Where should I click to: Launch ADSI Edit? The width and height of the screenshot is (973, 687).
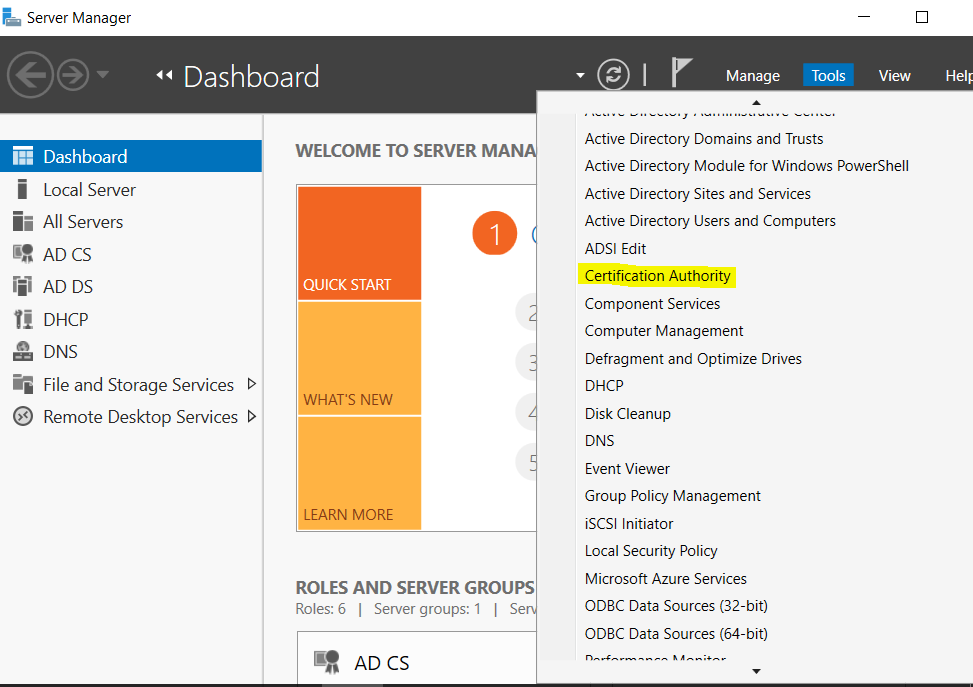tap(615, 249)
